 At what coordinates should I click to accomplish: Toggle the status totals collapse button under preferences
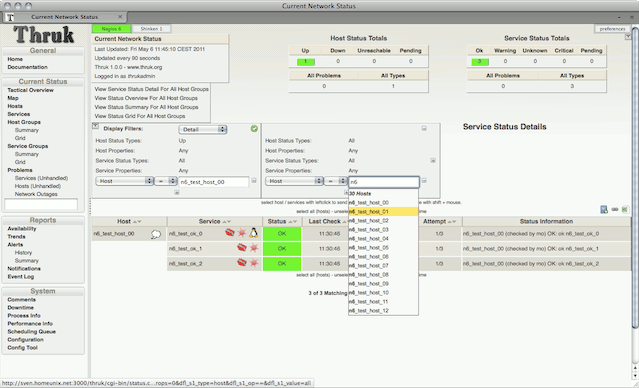point(628,37)
